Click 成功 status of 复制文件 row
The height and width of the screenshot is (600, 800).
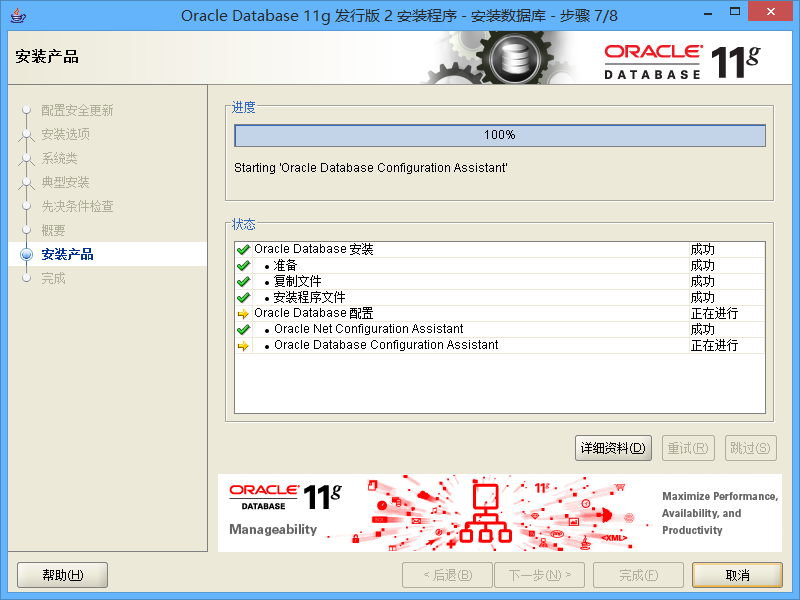click(703, 281)
